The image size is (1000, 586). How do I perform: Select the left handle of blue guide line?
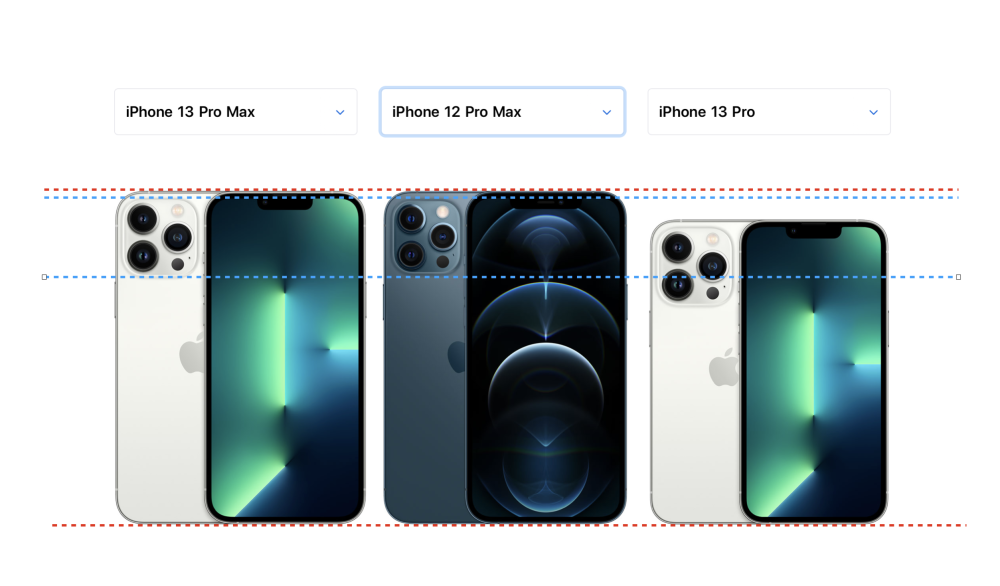(45, 277)
